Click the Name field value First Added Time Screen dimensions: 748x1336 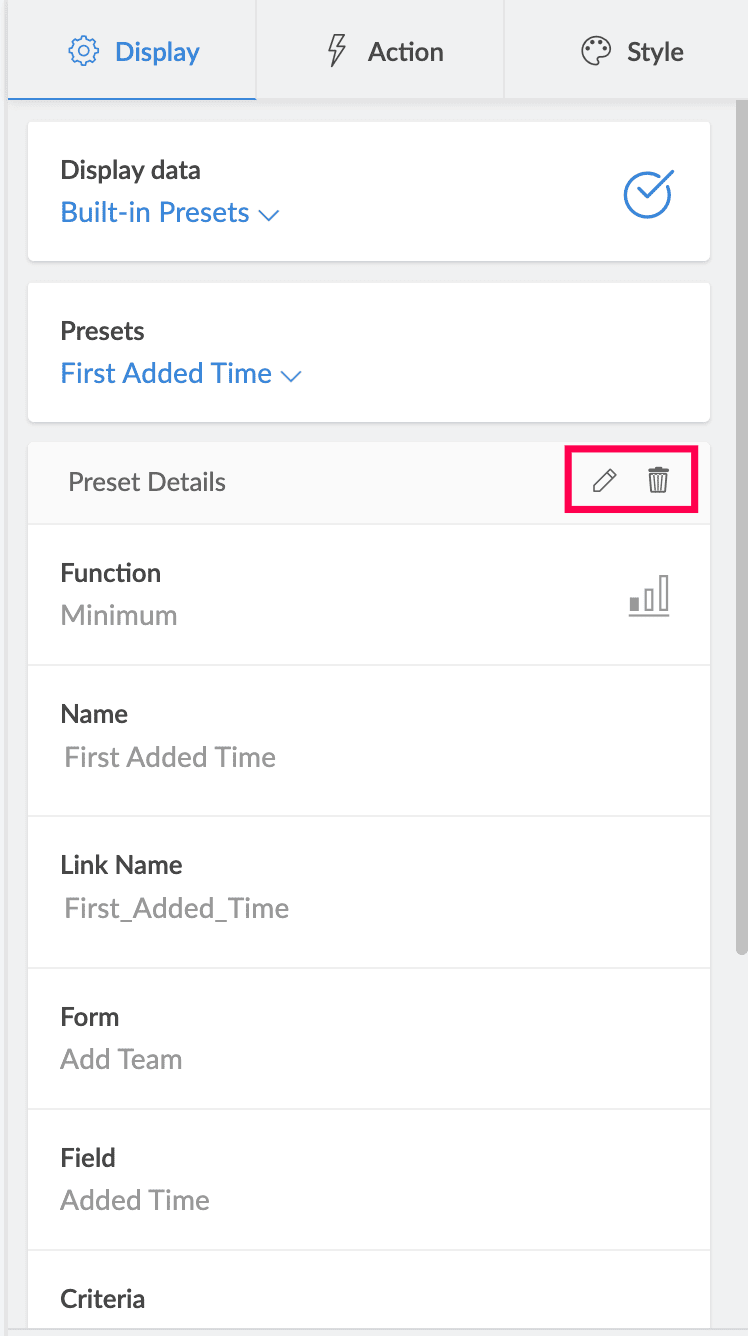tap(170, 757)
